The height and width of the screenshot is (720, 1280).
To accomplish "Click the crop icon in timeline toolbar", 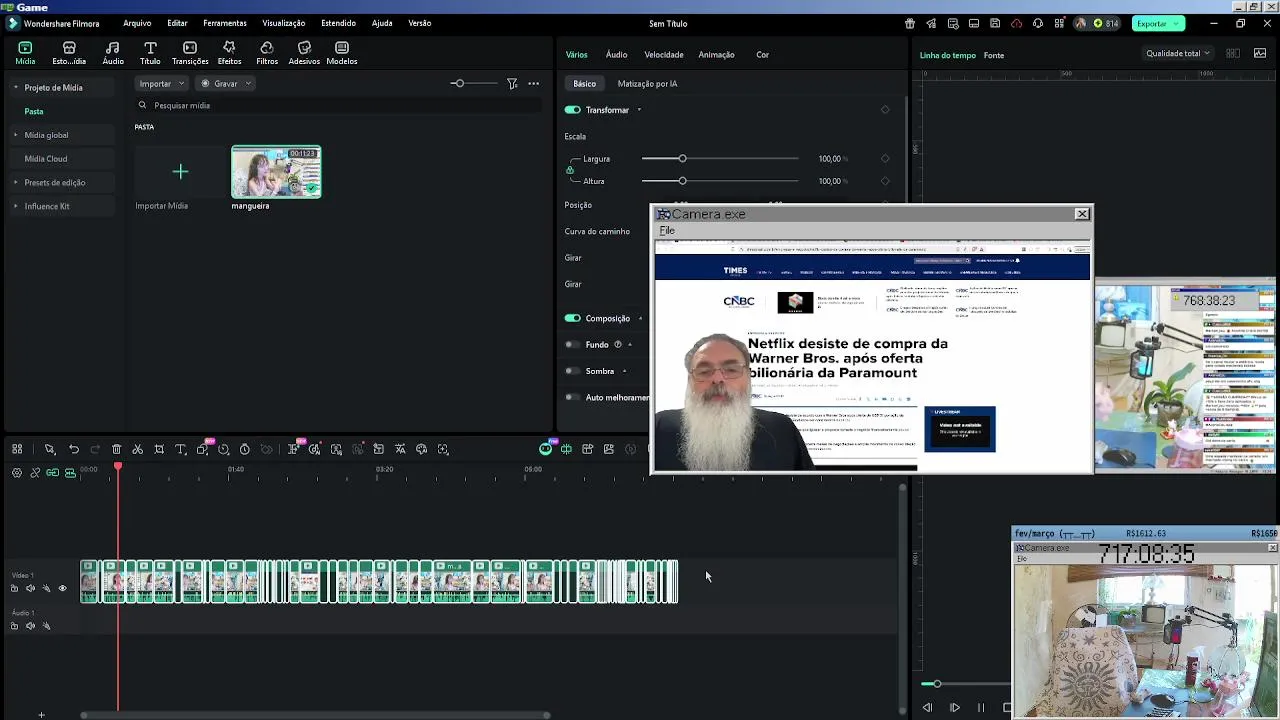I will [x=159, y=450].
